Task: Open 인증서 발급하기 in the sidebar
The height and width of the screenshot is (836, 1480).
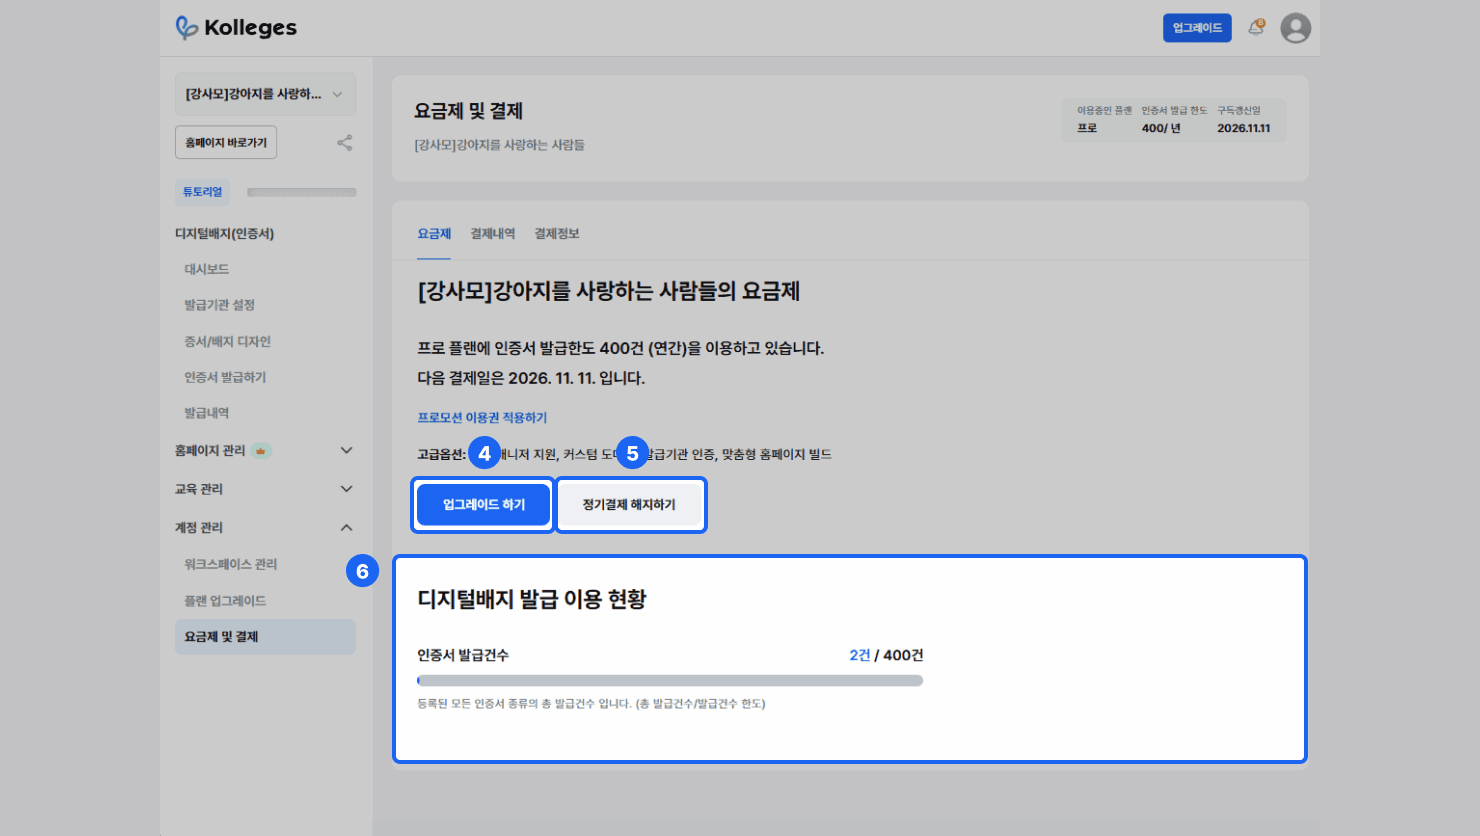Action: coord(225,378)
